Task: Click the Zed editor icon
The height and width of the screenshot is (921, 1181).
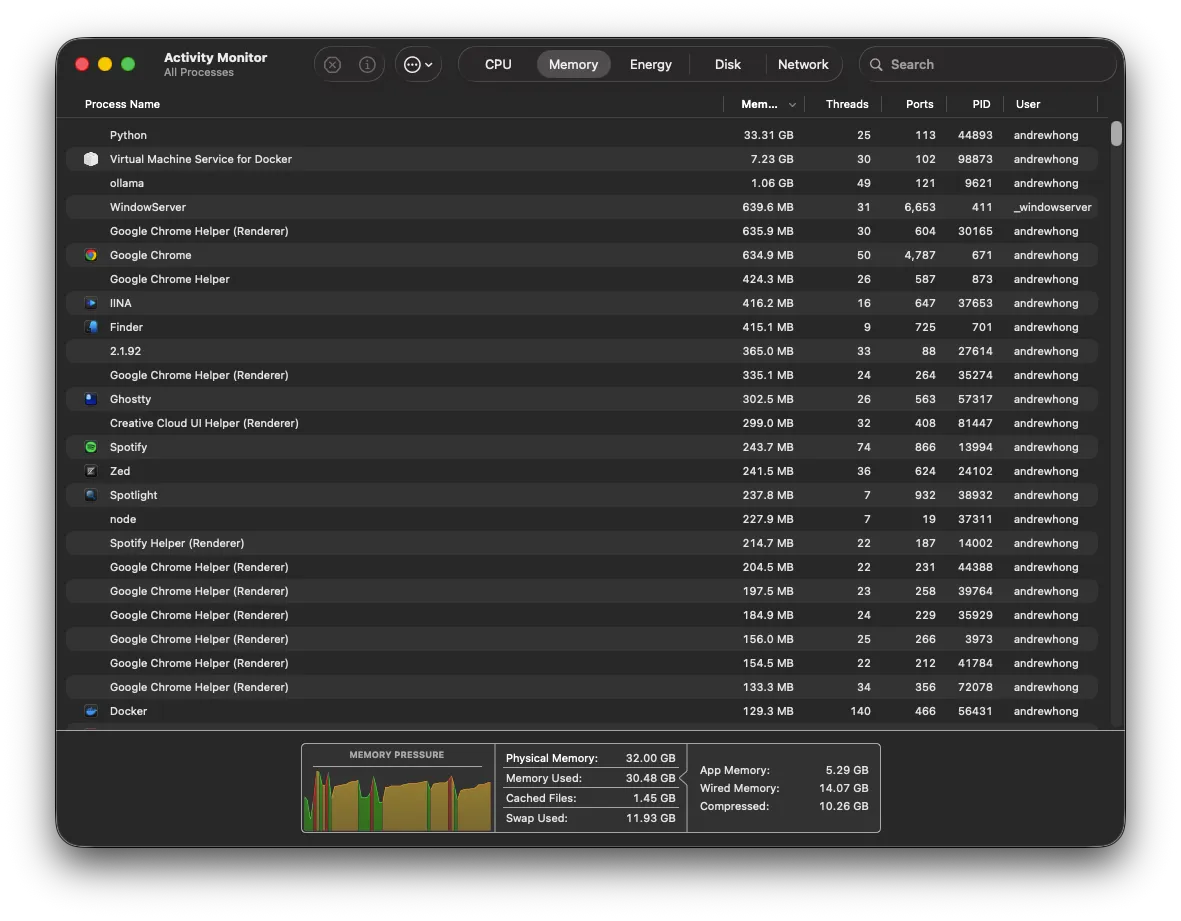Action: pyautogui.click(x=91, y=471)
